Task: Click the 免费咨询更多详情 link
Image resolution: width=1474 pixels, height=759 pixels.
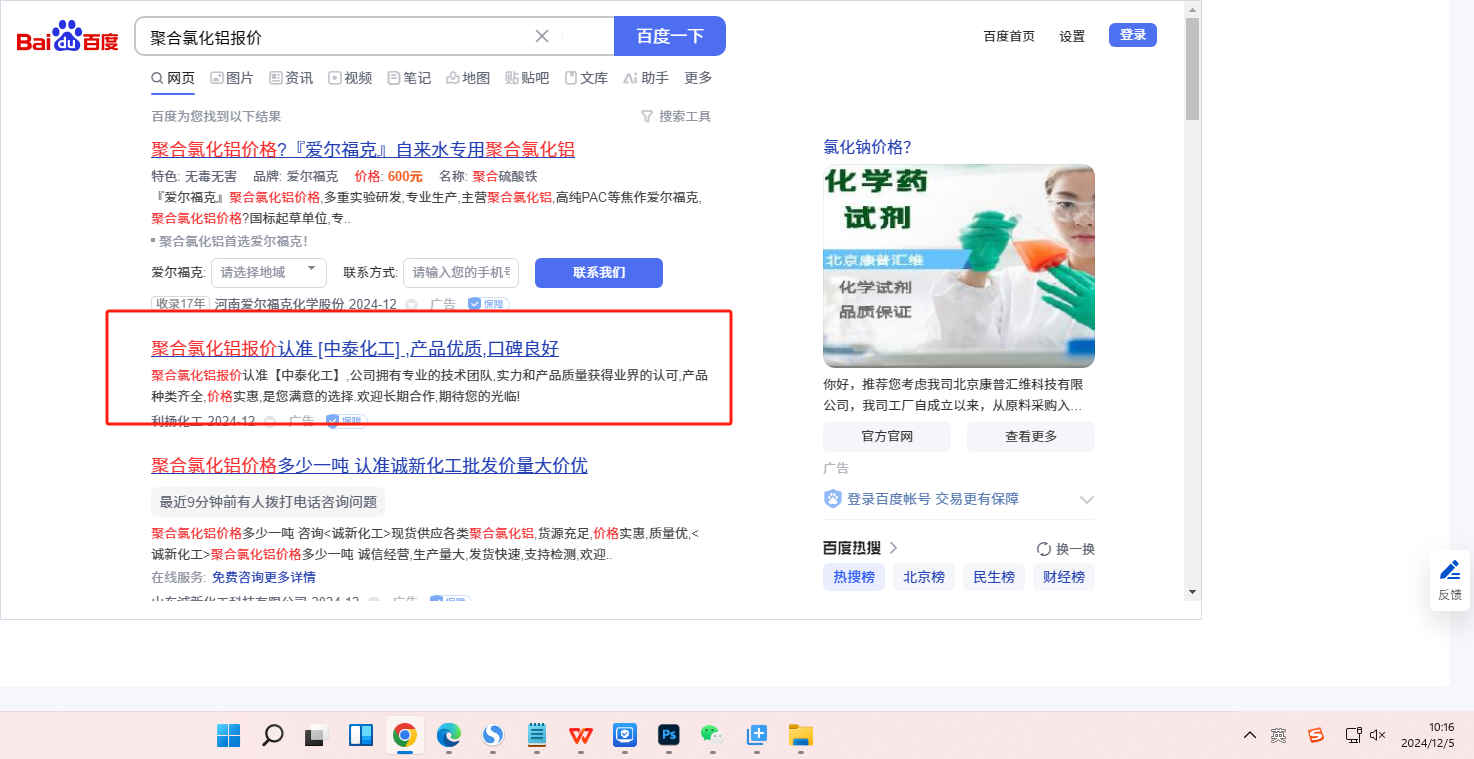Action: point(264,577)
